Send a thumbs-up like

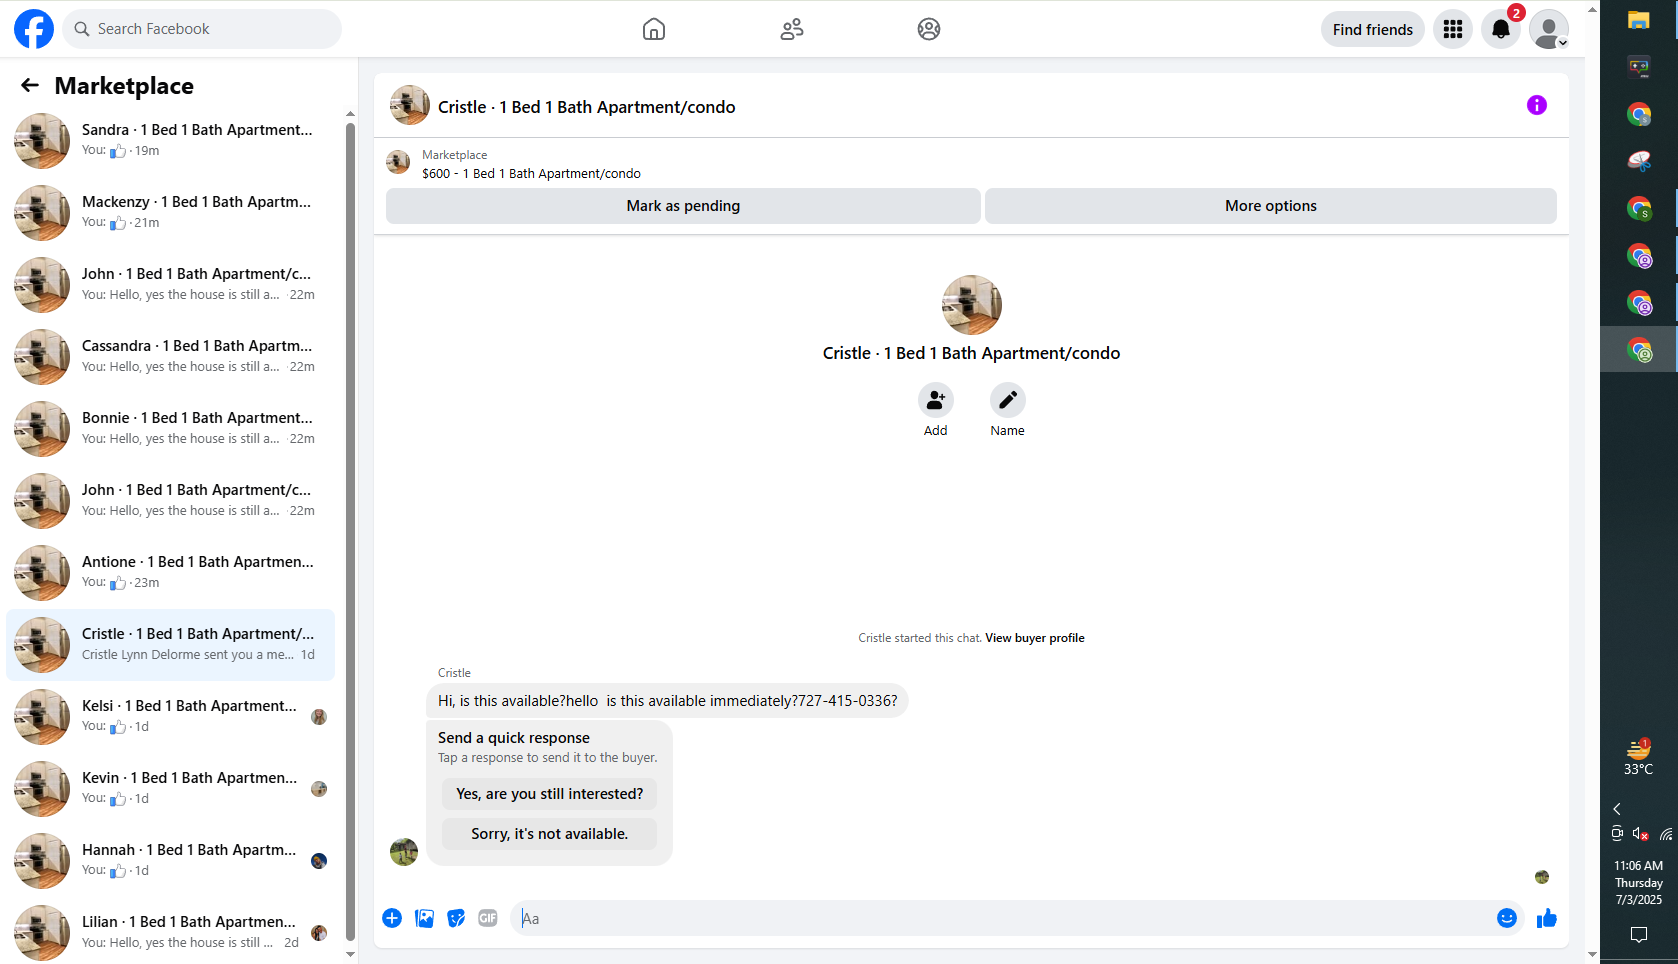pyautogui.click(x=1547, y=918)
